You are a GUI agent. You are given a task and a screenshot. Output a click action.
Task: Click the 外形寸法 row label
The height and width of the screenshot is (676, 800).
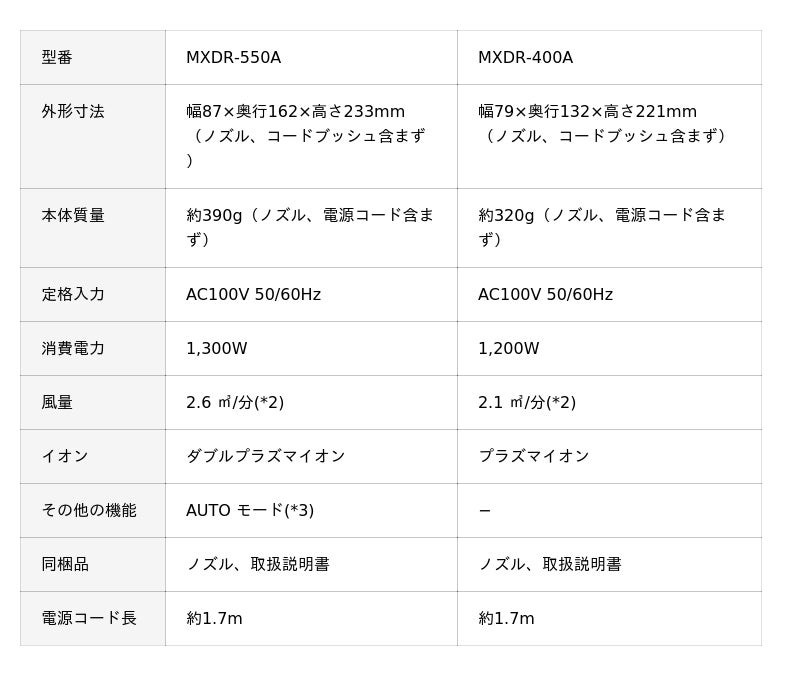tap(73, 111)
